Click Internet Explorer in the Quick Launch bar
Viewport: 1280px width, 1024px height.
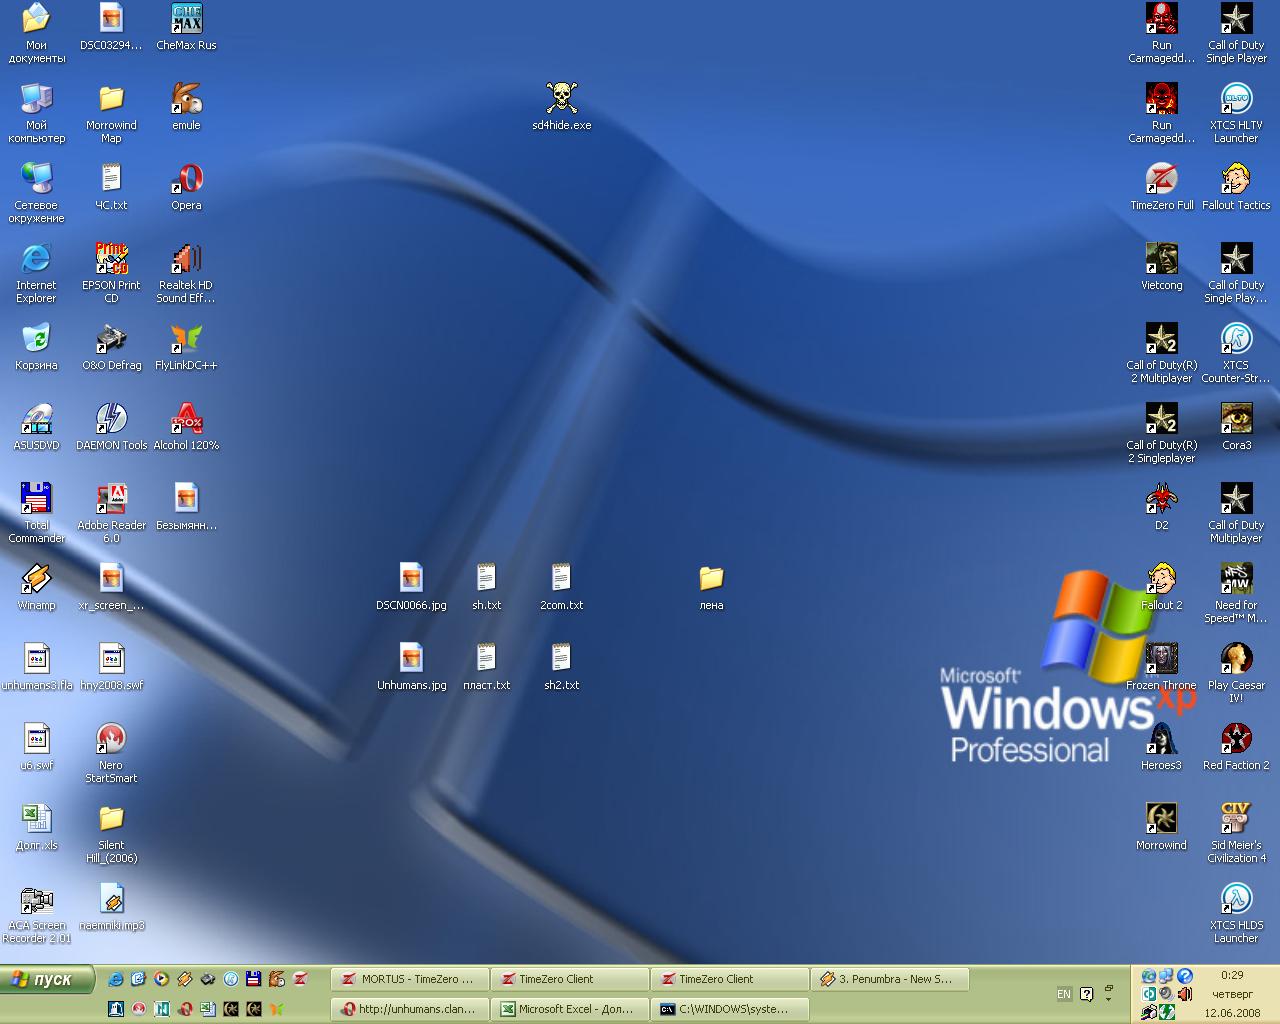click(116, 979)
